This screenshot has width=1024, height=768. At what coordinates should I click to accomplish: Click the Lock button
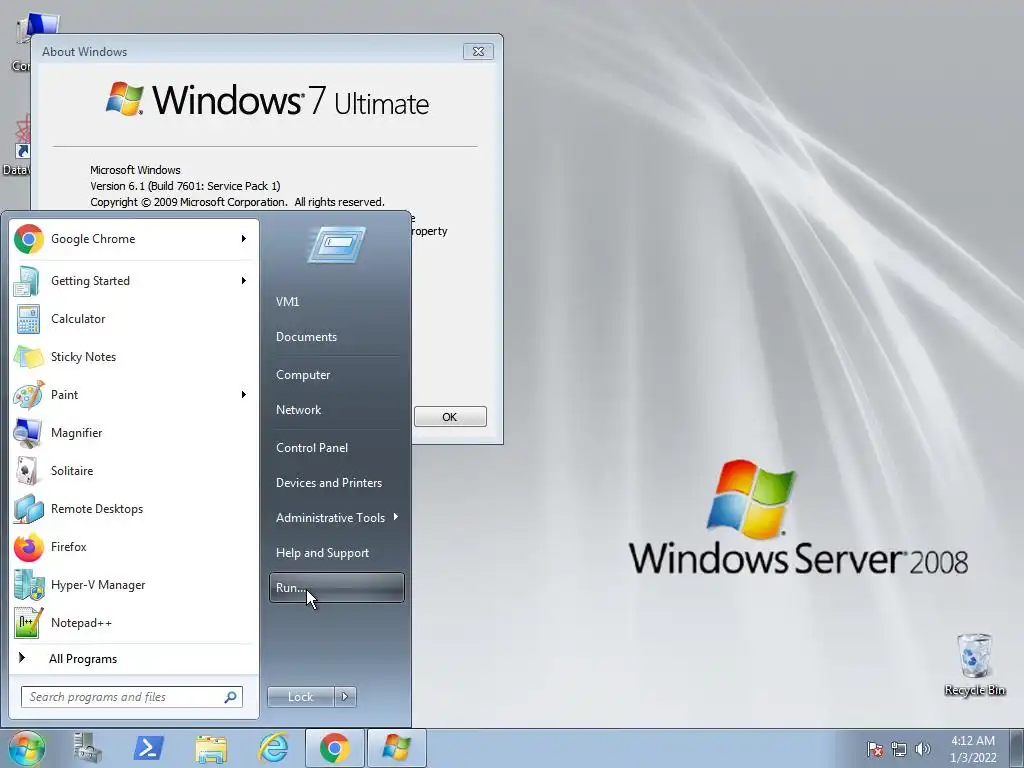click(301, 697)
